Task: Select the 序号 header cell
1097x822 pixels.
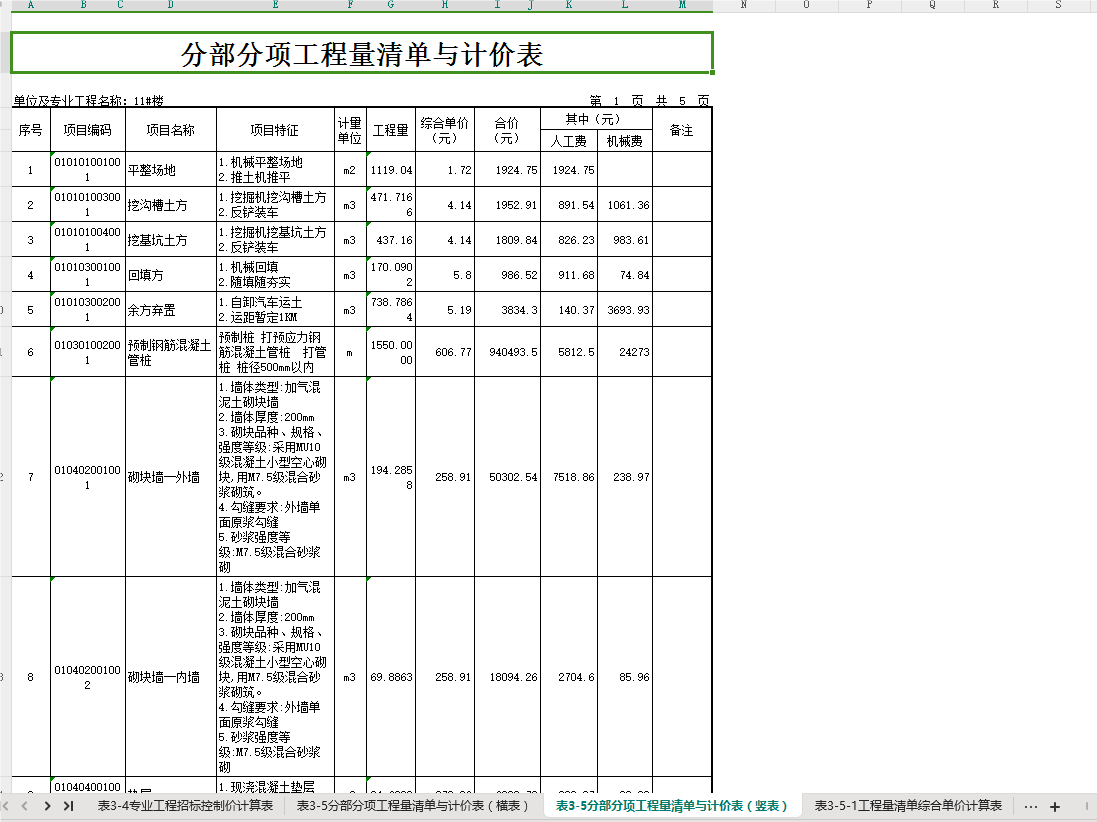Action: [x=31, y=130]
